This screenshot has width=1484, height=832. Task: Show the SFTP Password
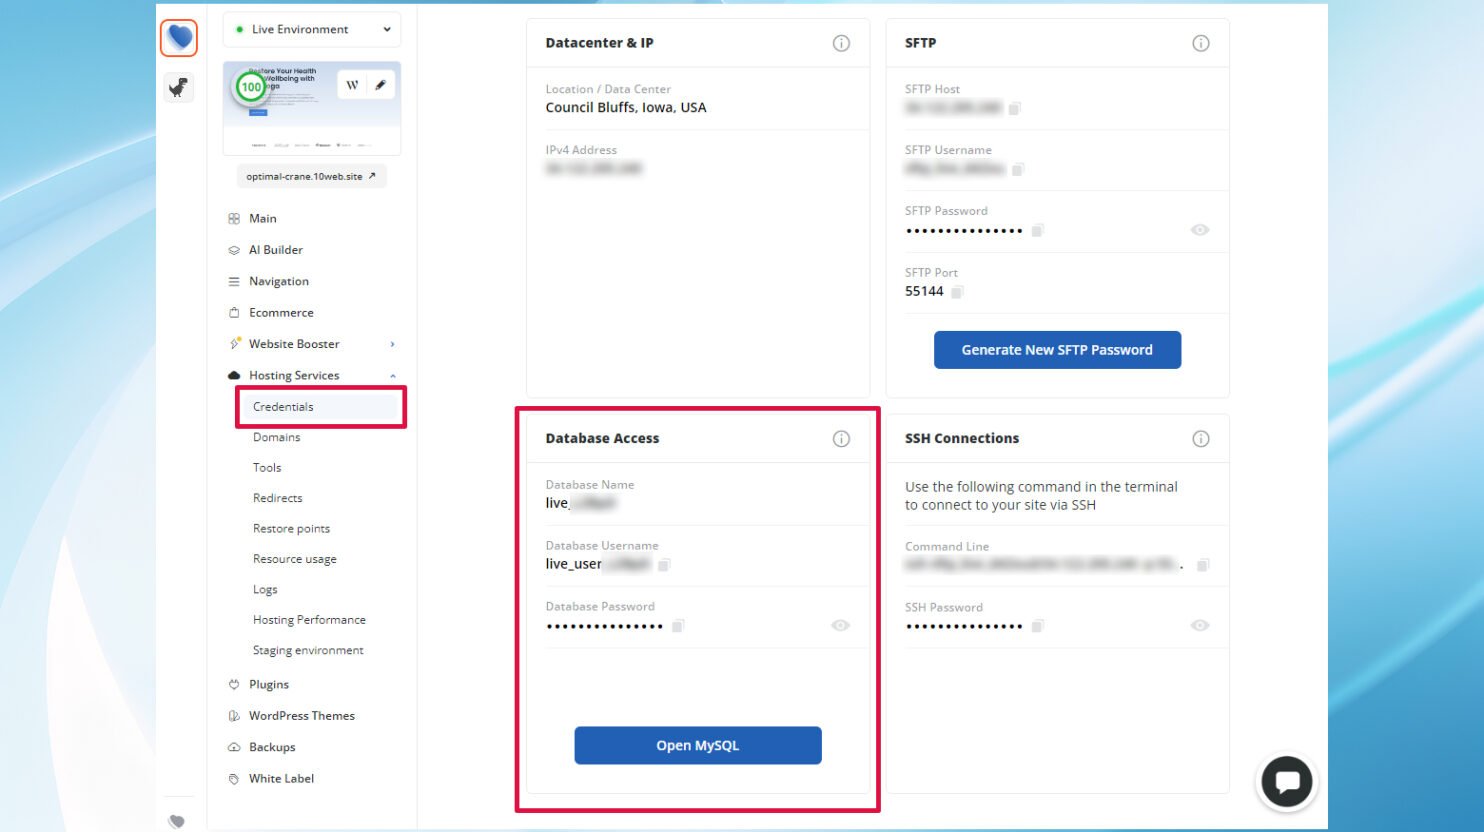pos(1200,230)
